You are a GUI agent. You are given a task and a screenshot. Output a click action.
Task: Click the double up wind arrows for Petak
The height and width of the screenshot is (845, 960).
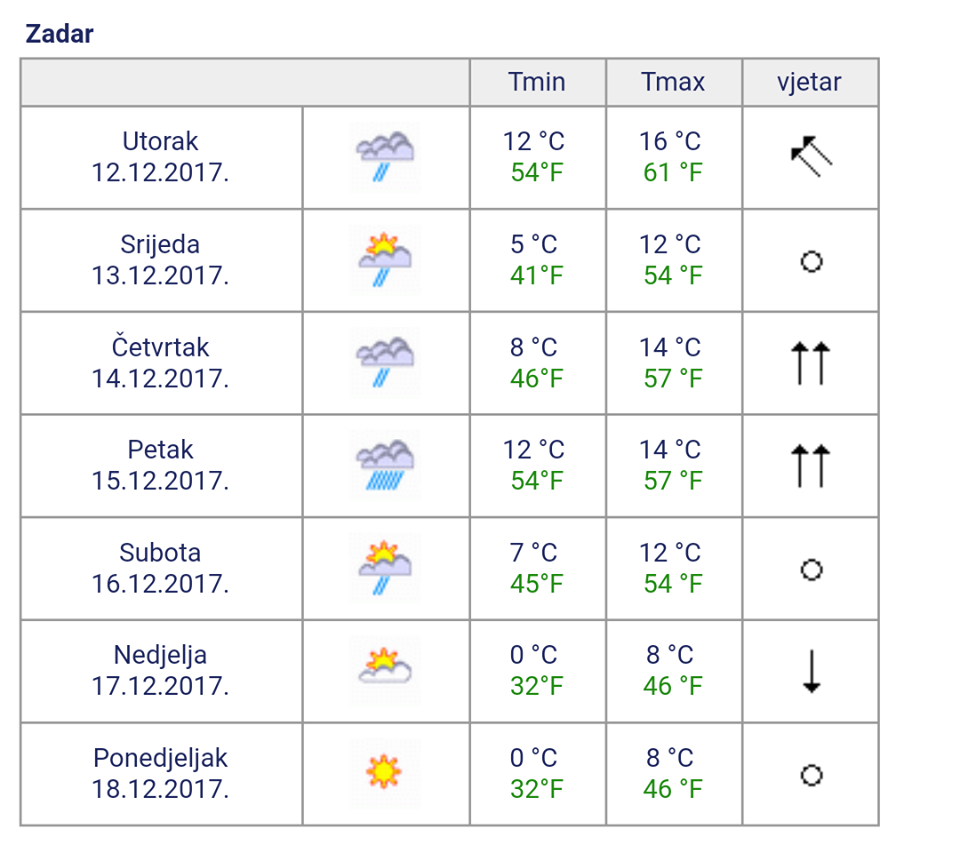point(811,466)
